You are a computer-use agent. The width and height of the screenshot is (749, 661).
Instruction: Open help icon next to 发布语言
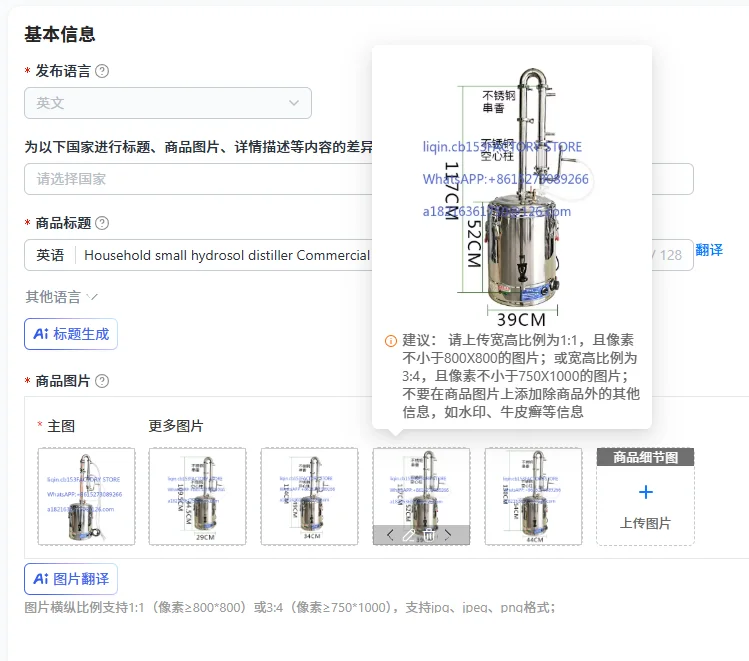point(102,71)
